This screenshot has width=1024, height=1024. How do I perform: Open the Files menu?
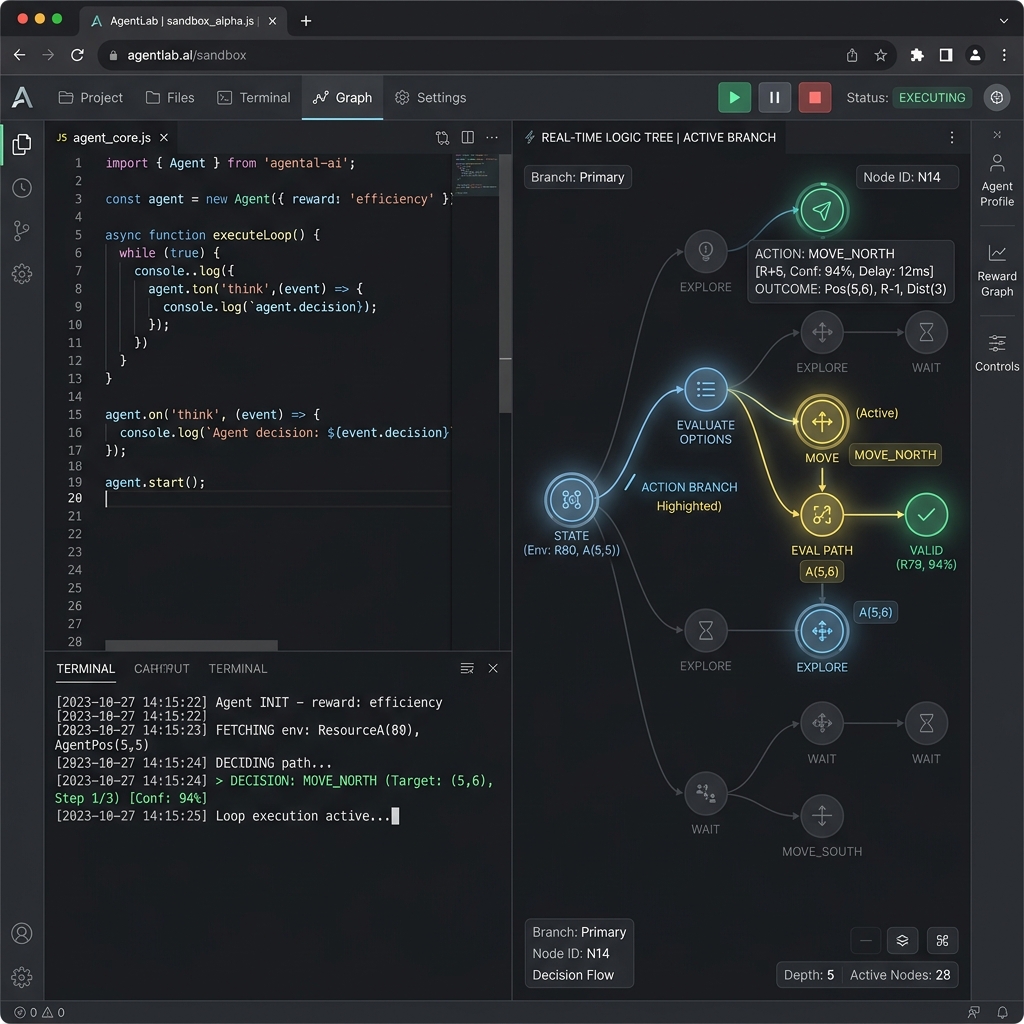170,97
